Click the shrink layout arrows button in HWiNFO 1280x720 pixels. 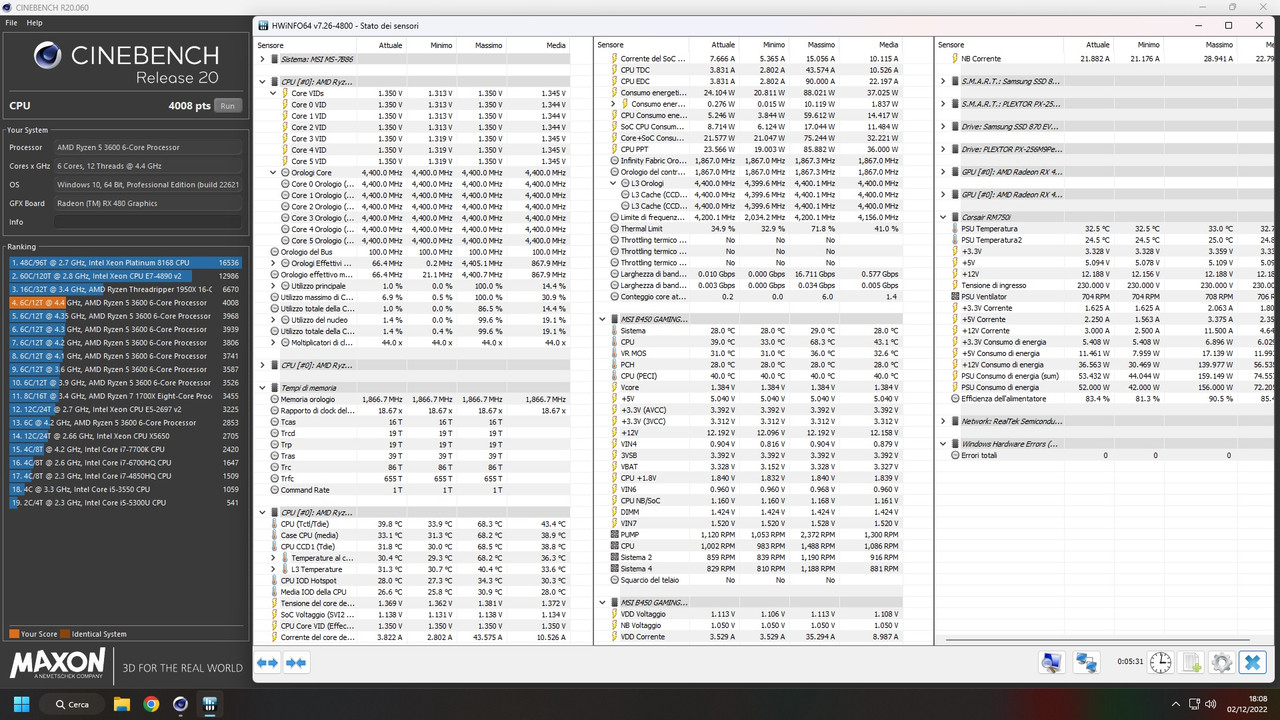pos(296,662)
